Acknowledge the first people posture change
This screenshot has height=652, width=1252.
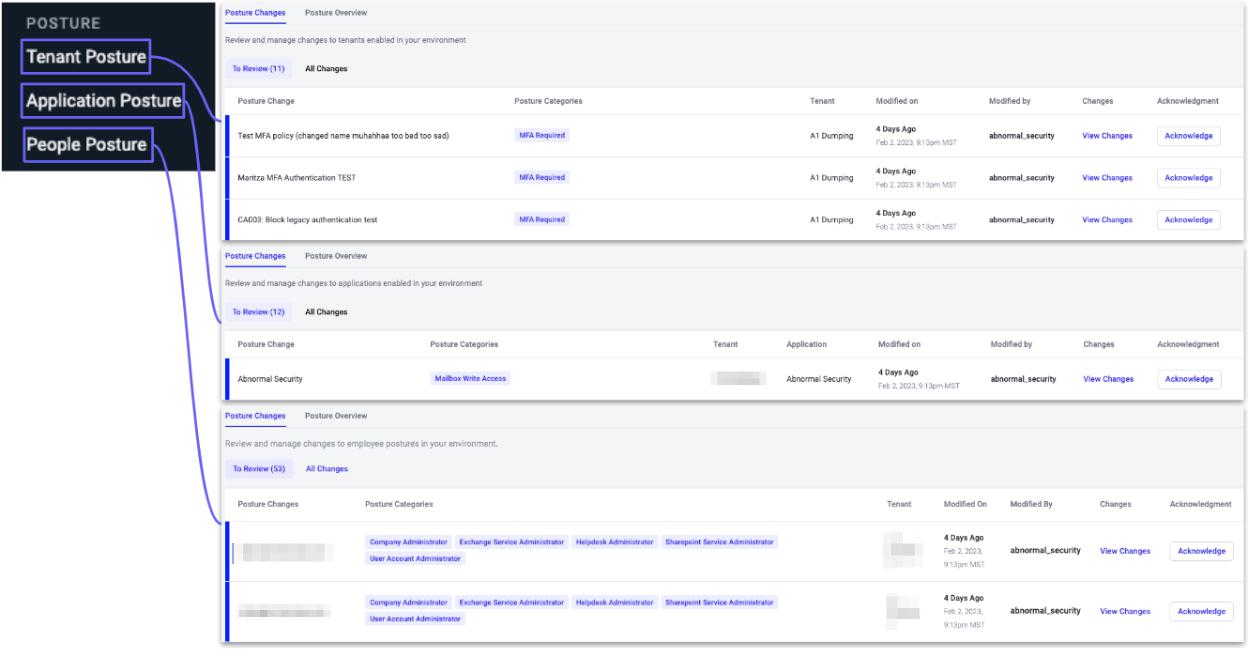click(x=1201, y=551)
